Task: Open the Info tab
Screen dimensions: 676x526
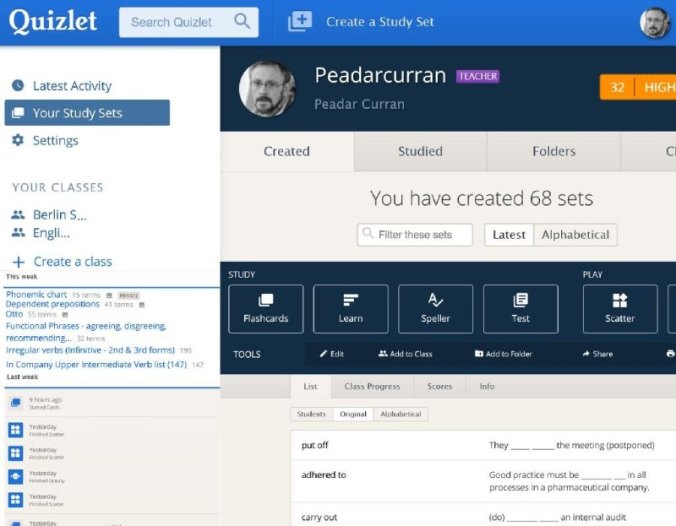Action: tap(487, 386)
